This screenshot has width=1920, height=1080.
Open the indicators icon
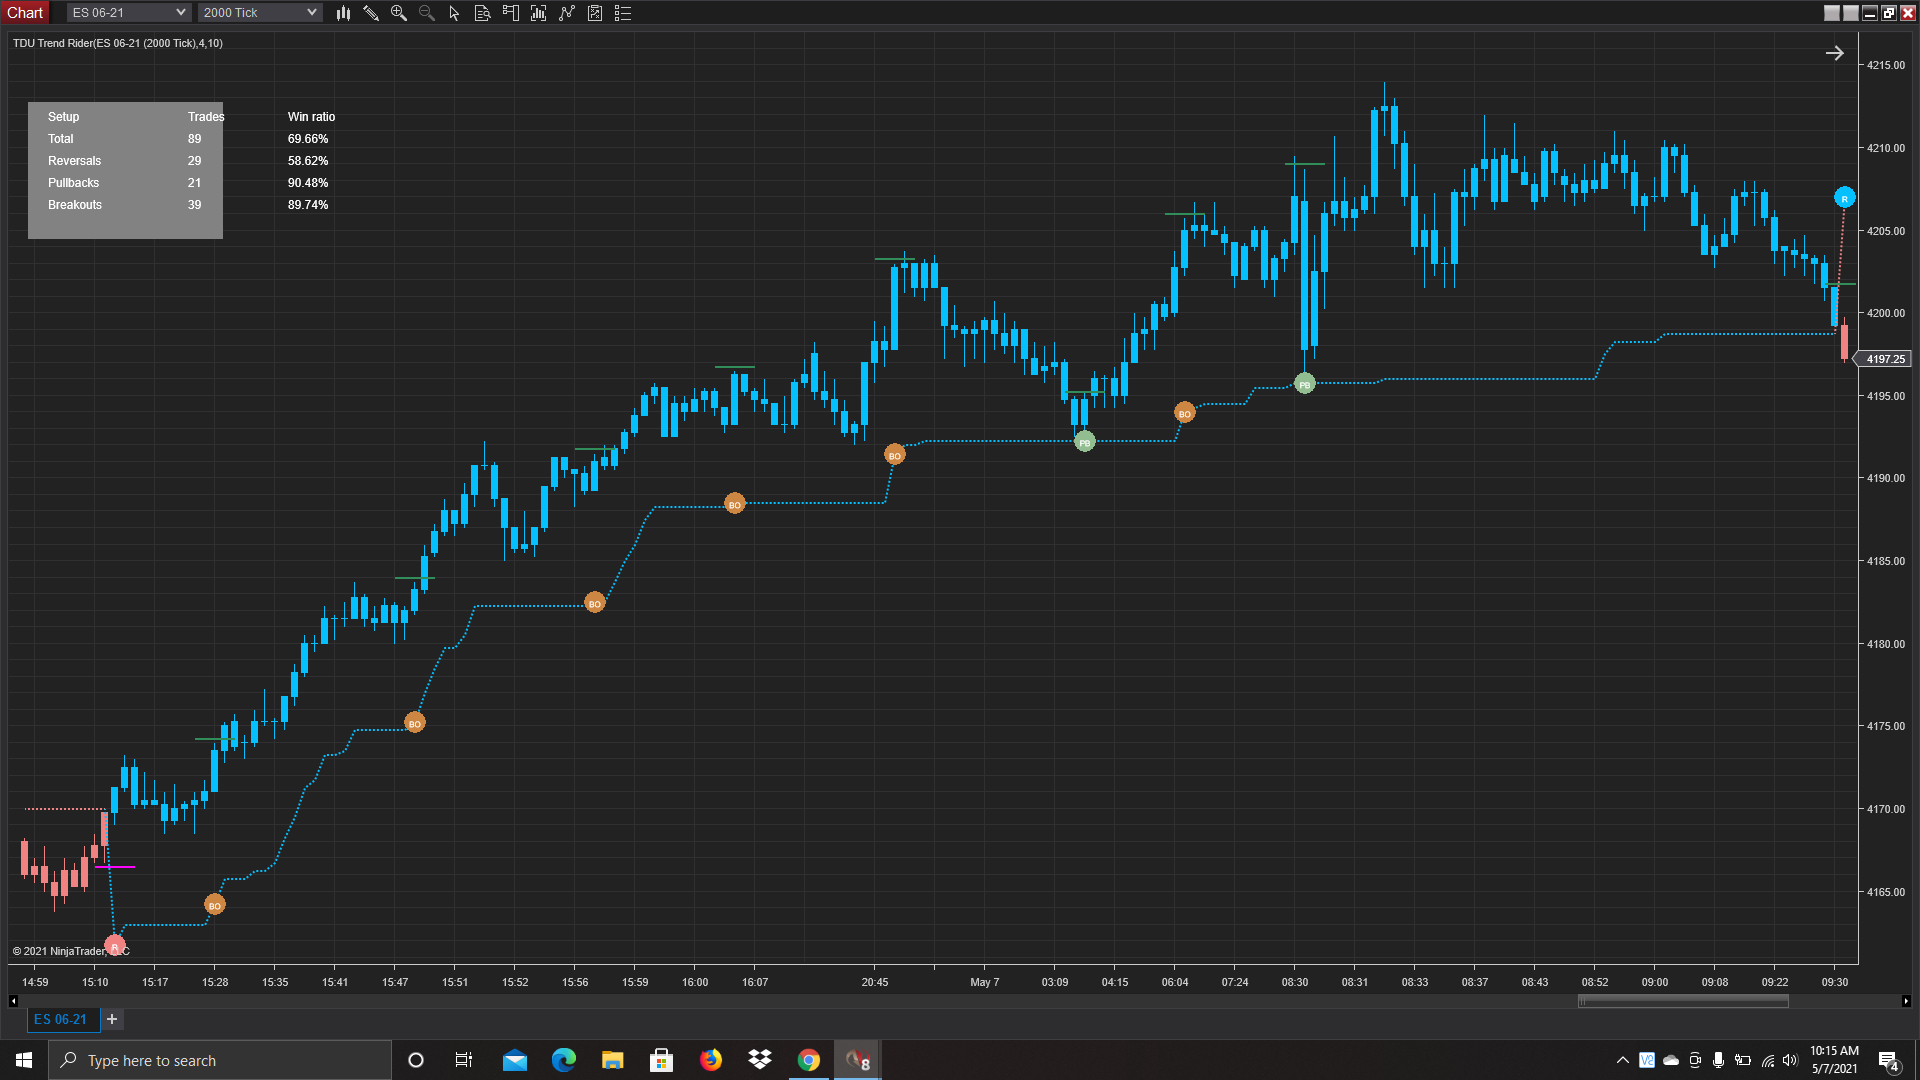pyautogui.click(x=538, y=13)
